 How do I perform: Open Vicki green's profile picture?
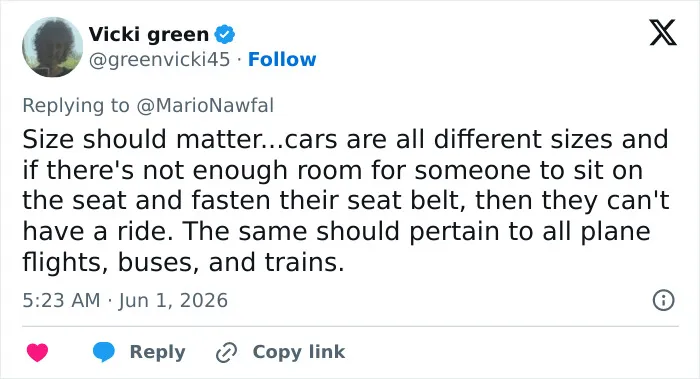tap(53, 47)
